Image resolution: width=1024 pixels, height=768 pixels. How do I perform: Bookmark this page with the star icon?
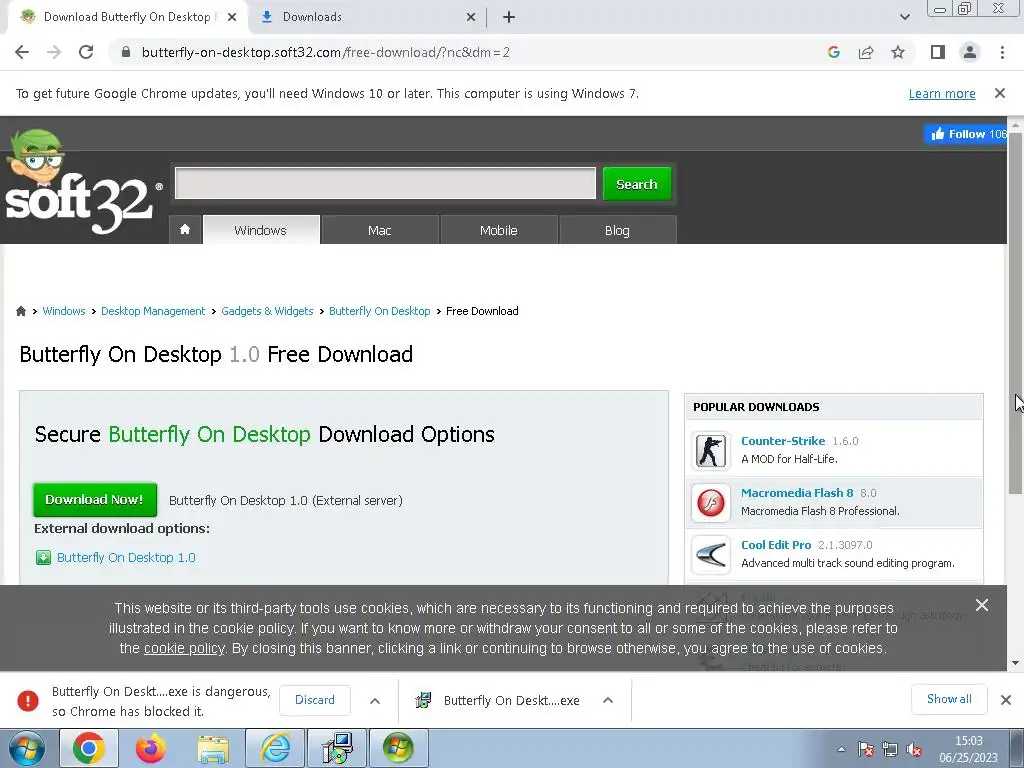(898, 52)
